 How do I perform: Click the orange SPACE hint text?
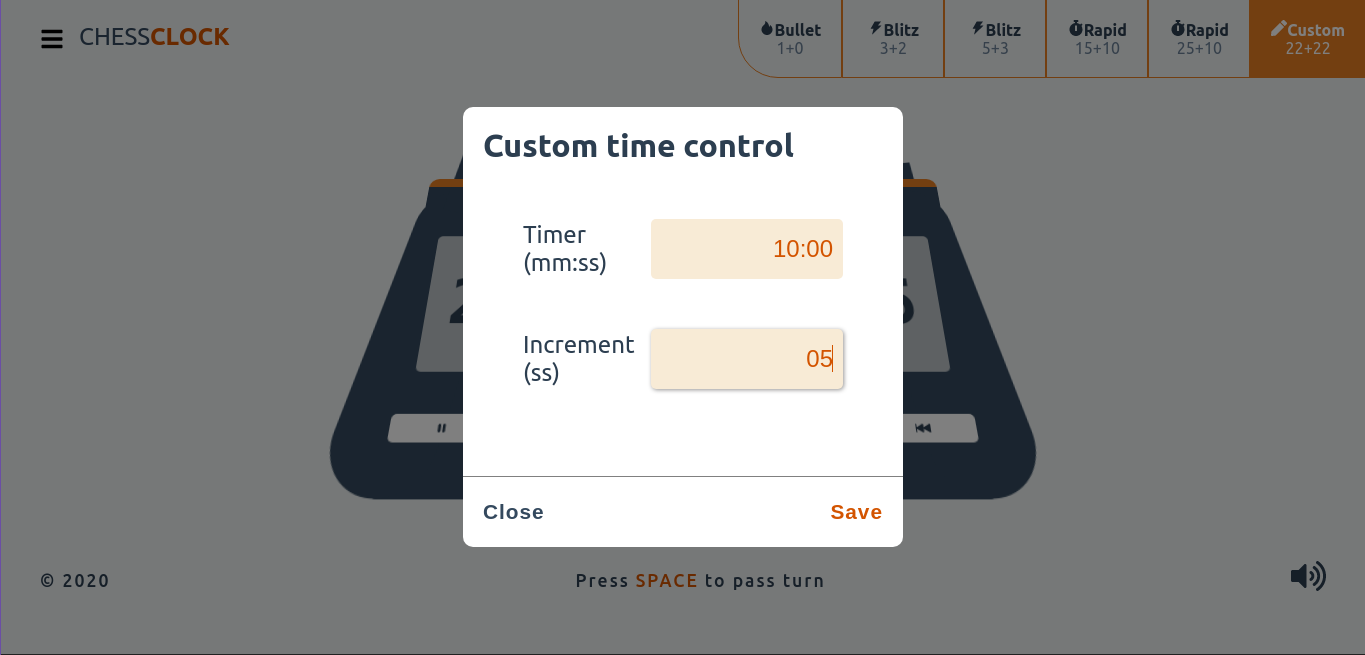tap(667, 581)
